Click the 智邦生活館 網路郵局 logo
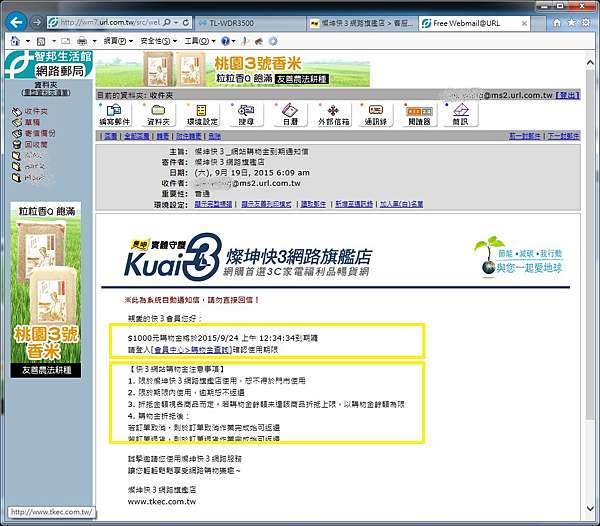600x526 pixels. click(x=49, y=64)
